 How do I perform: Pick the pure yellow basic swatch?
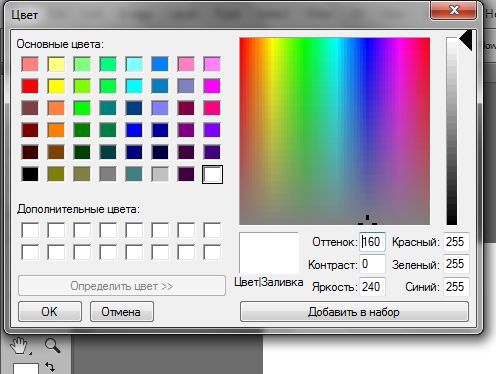(x=56, y=86)
